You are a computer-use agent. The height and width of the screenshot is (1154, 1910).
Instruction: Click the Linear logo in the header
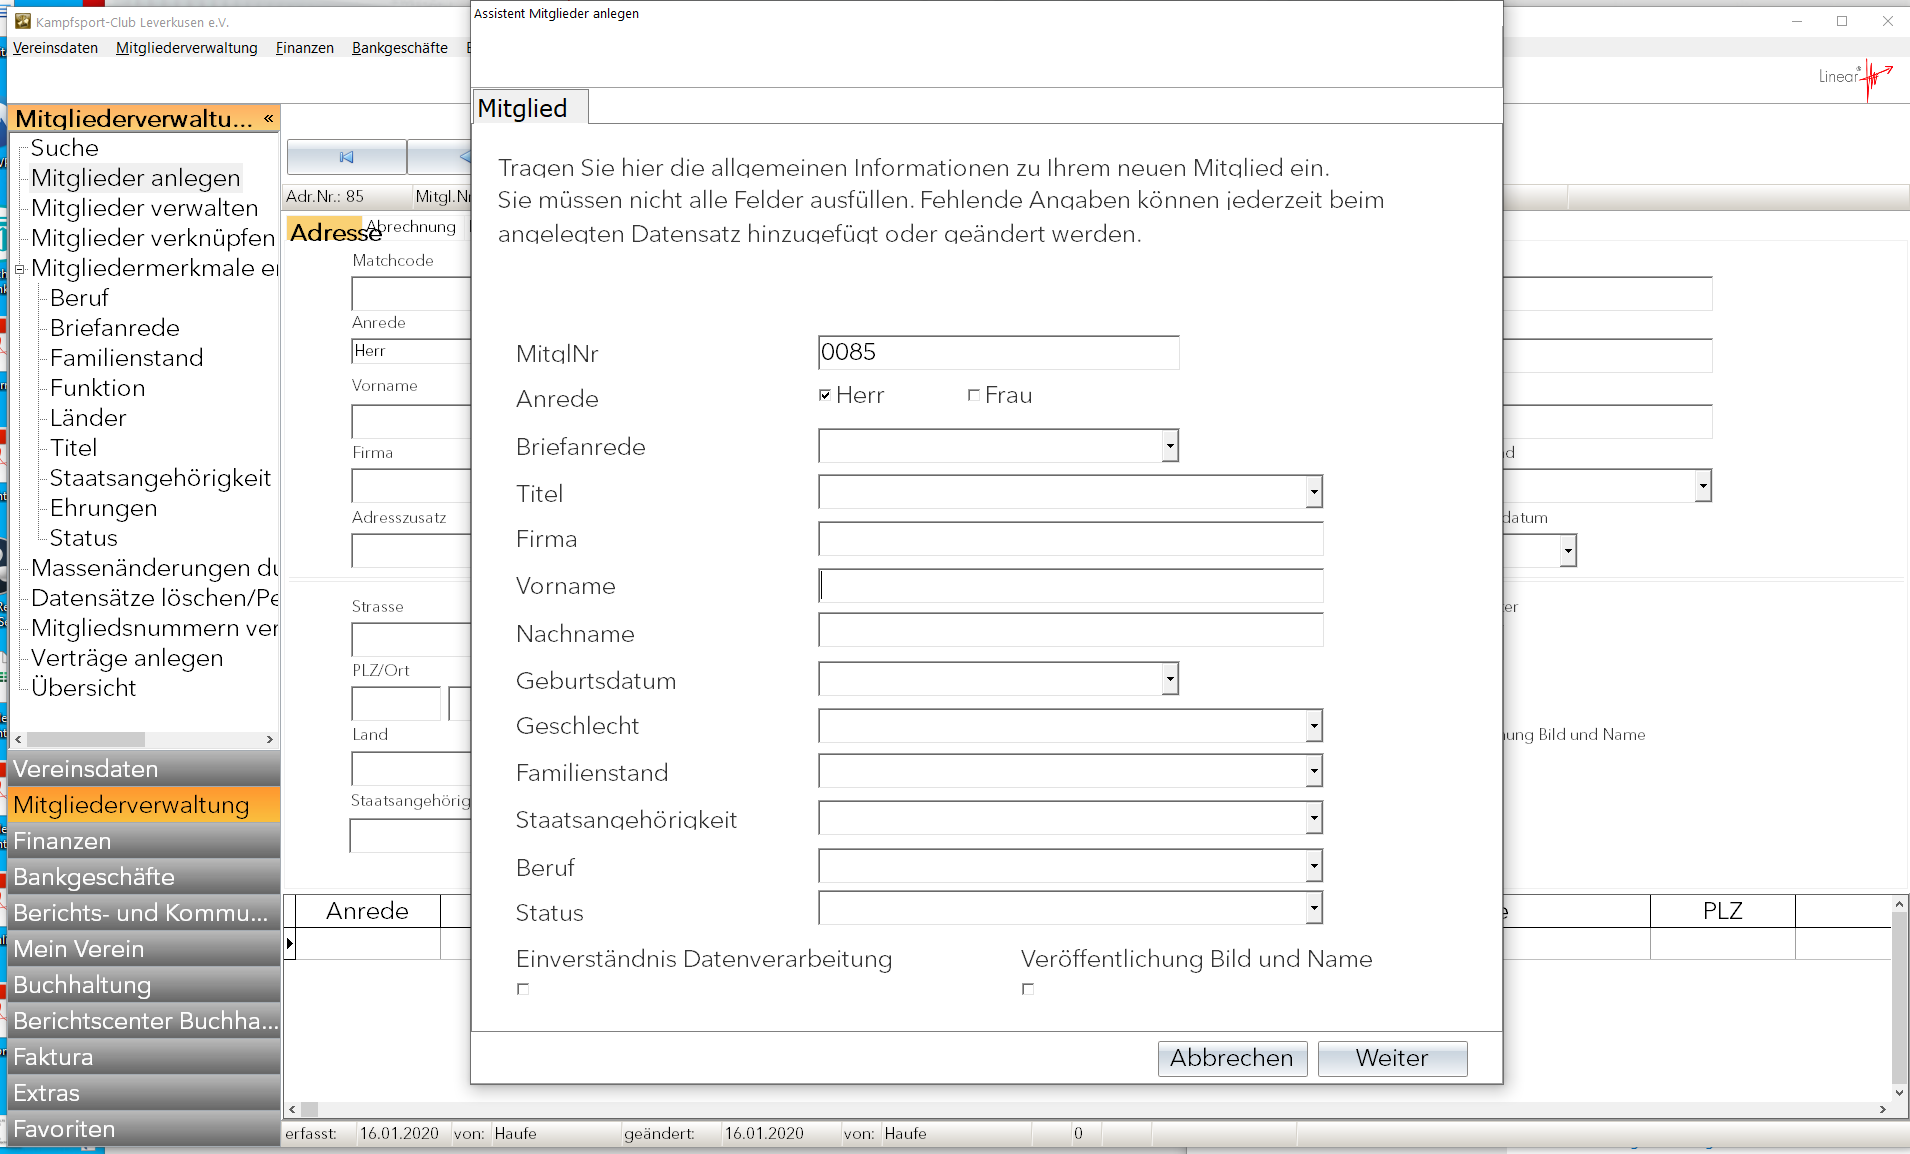[x=1855, y=77]
